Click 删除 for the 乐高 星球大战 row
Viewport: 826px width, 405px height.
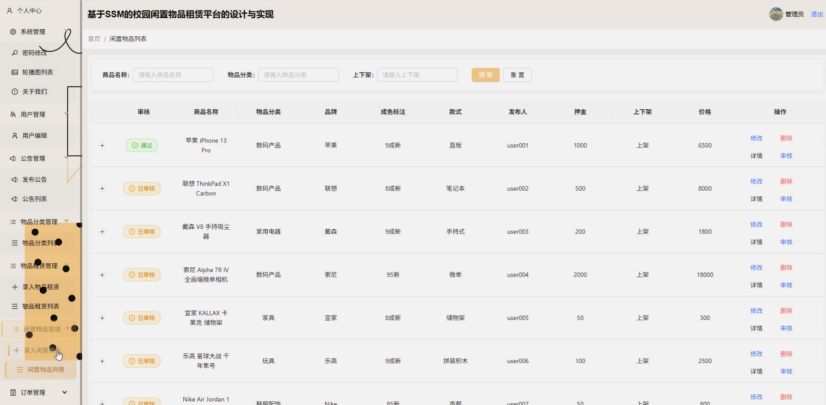point(786,354)
